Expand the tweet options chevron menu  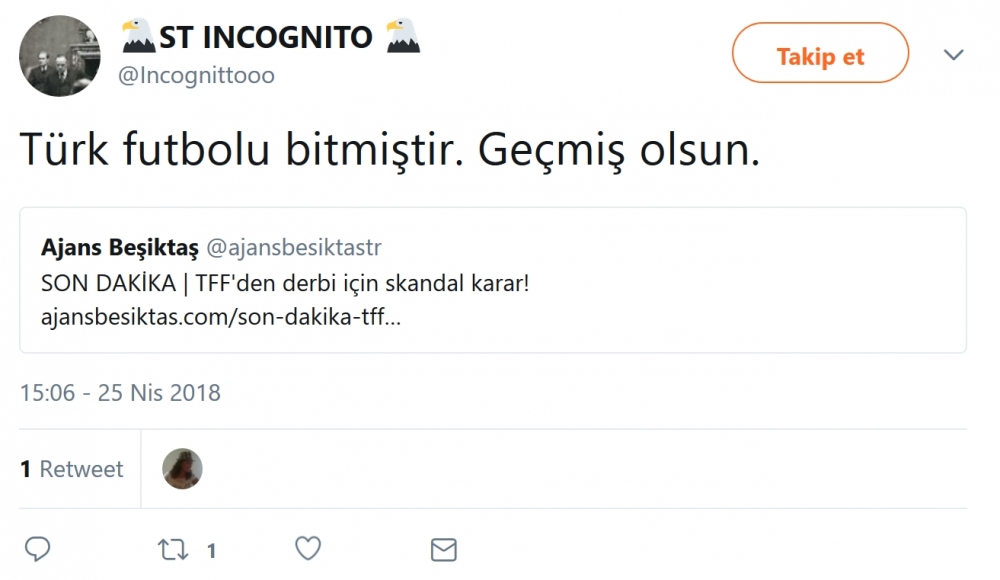953,53
